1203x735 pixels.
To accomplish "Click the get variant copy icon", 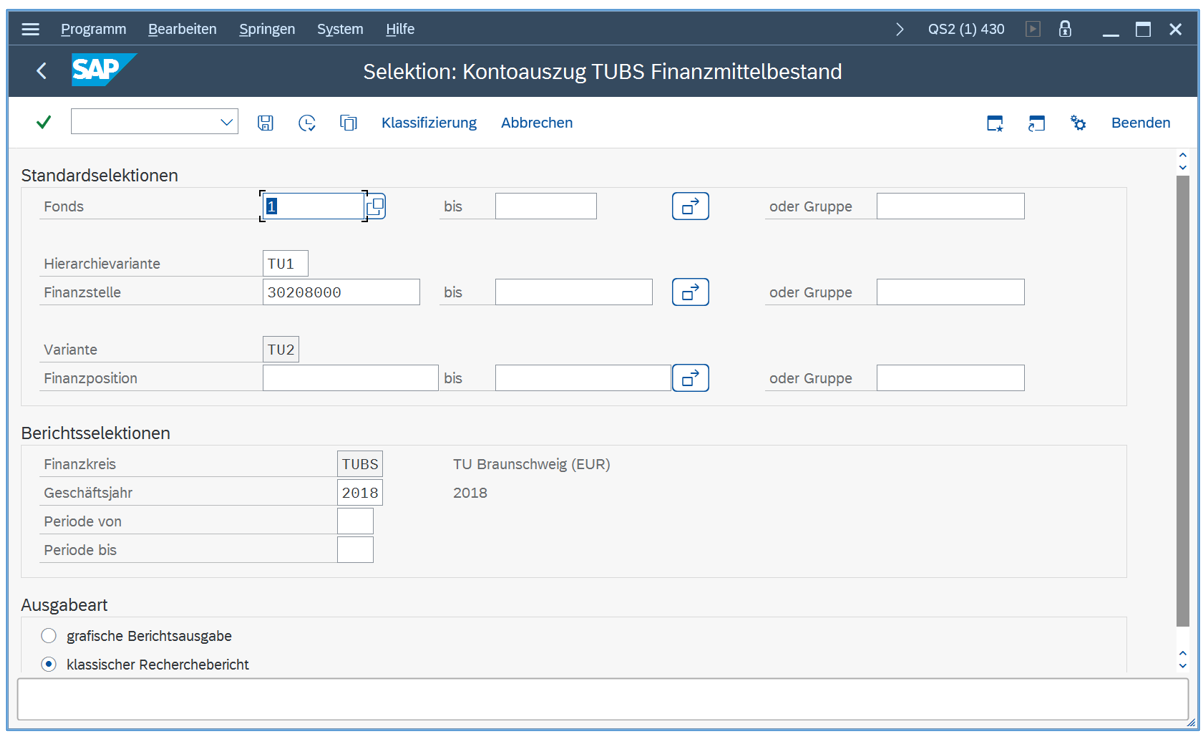I will (x=348, y=123).
